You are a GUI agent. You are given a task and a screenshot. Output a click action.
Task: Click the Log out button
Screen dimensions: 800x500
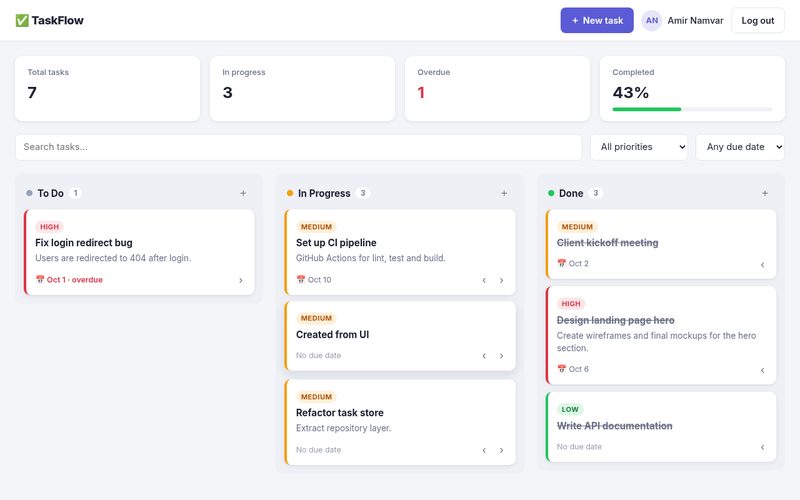(x=758, y=20)
